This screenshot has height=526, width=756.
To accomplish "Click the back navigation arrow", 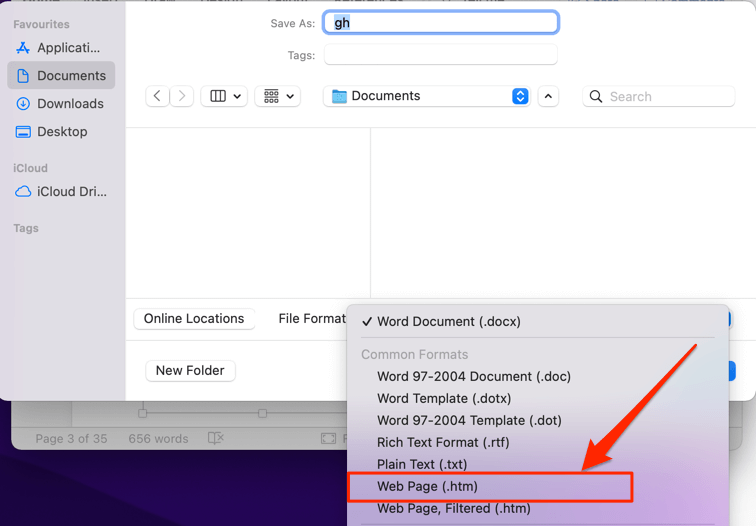I will click(x=157, y=96).
